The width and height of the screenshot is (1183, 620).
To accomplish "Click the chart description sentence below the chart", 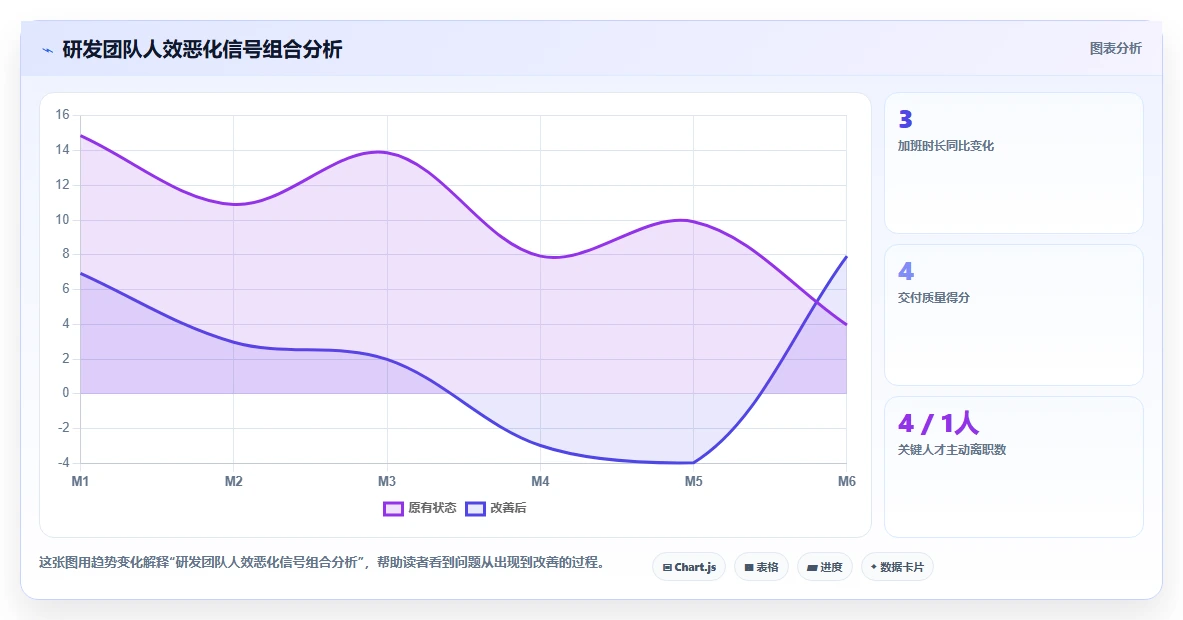I will 322,563.
